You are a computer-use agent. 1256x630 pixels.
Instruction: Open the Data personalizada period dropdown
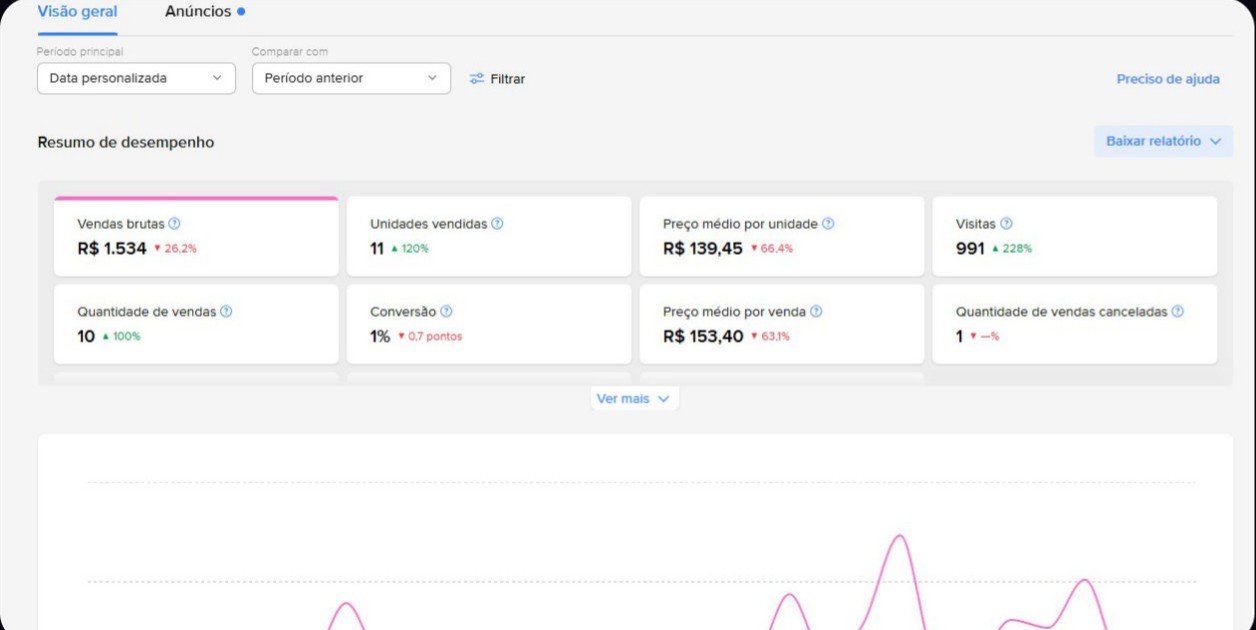click(x=136, y=78)
